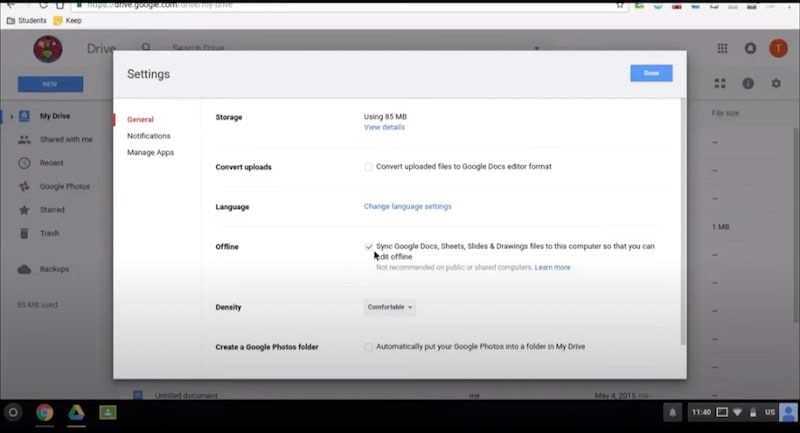The image size is (800, 433).
Task: Open search options dropdown arrow
Action: click(x=536, y=48)
